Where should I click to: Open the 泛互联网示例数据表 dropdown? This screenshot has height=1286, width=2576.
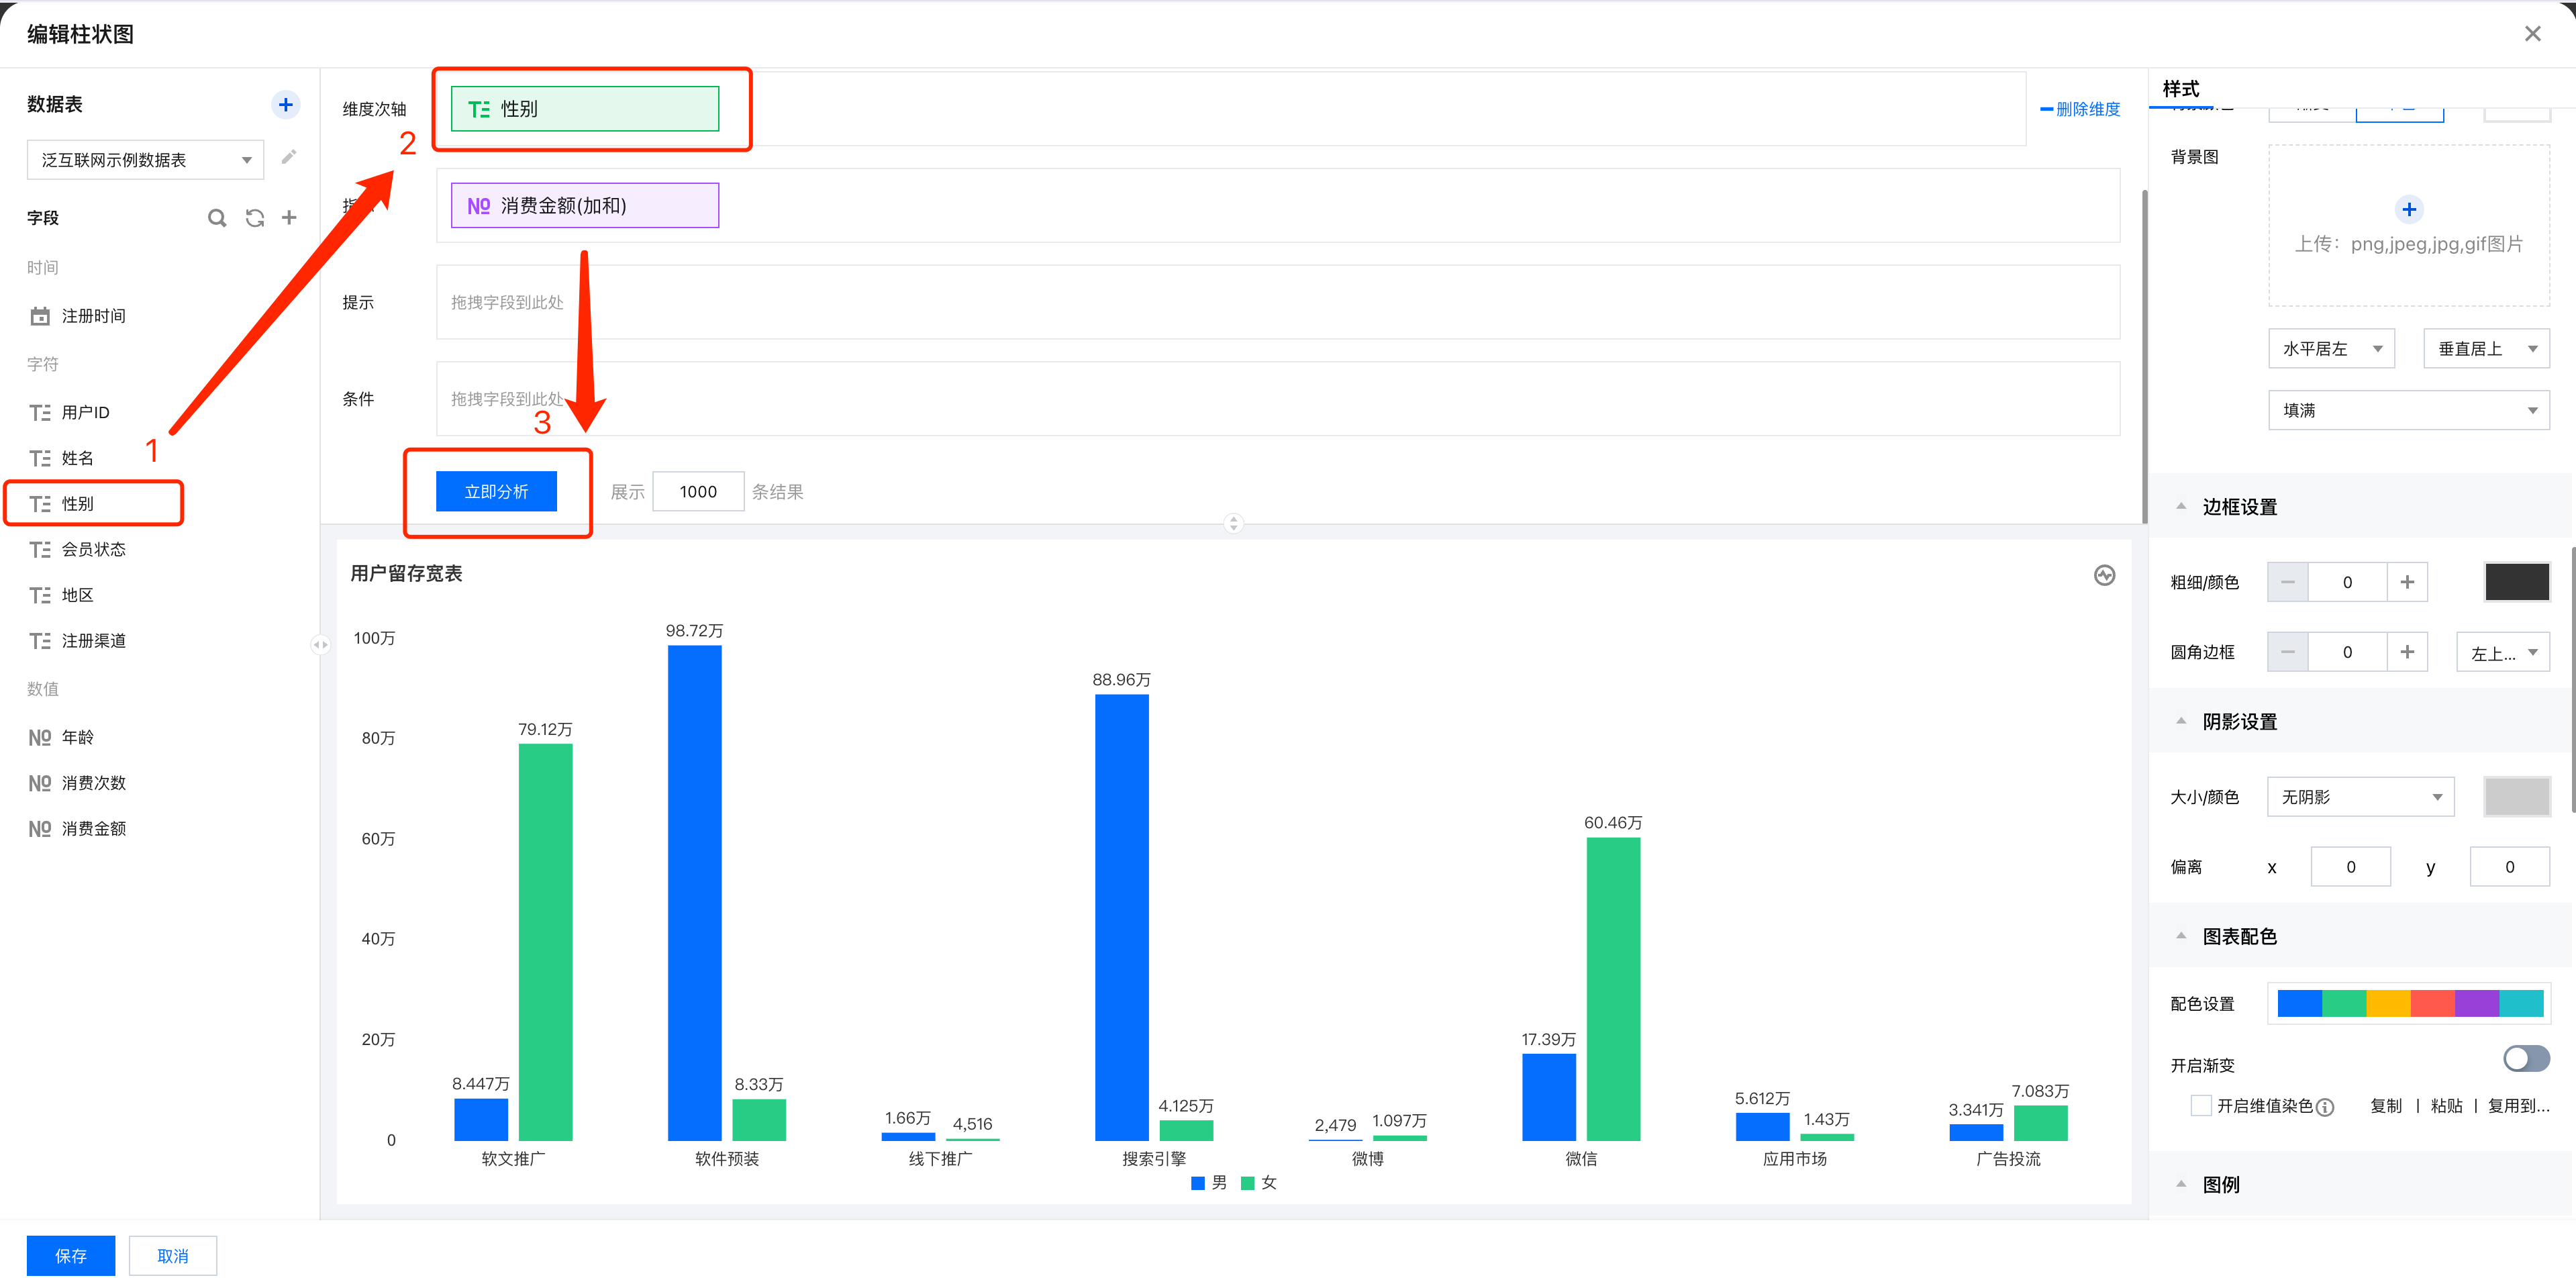(x=145, y=160)
